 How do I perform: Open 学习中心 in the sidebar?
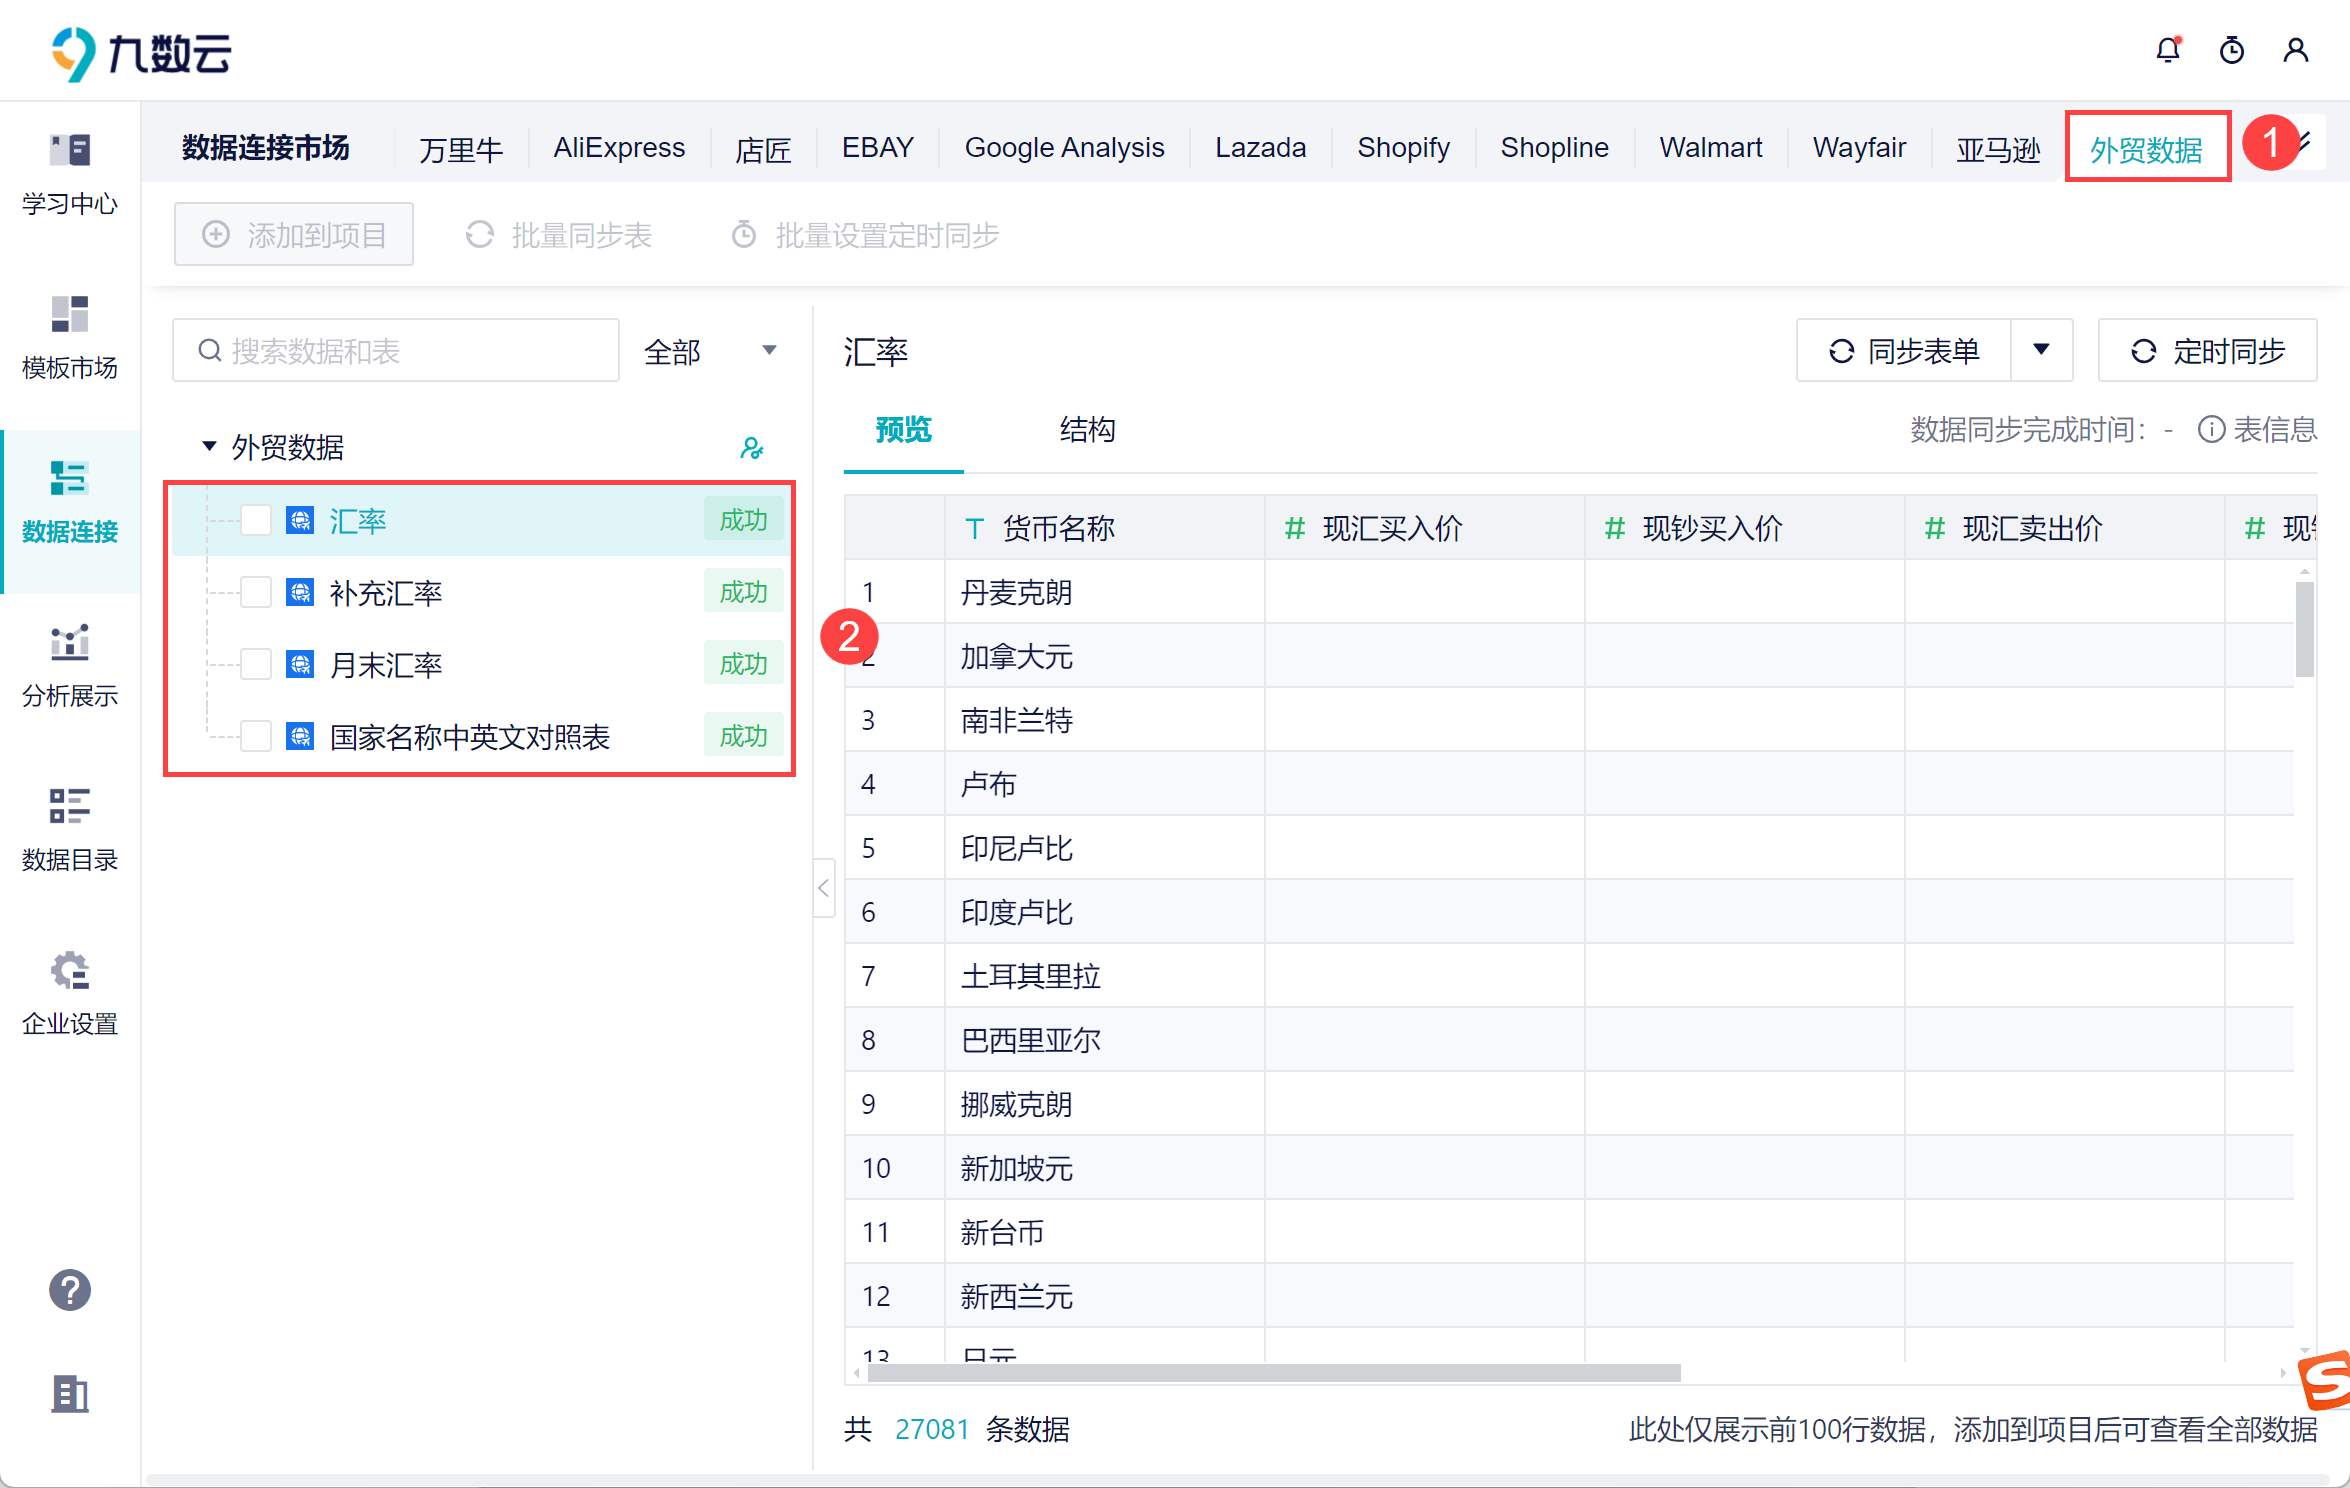(x=70, y=174)
